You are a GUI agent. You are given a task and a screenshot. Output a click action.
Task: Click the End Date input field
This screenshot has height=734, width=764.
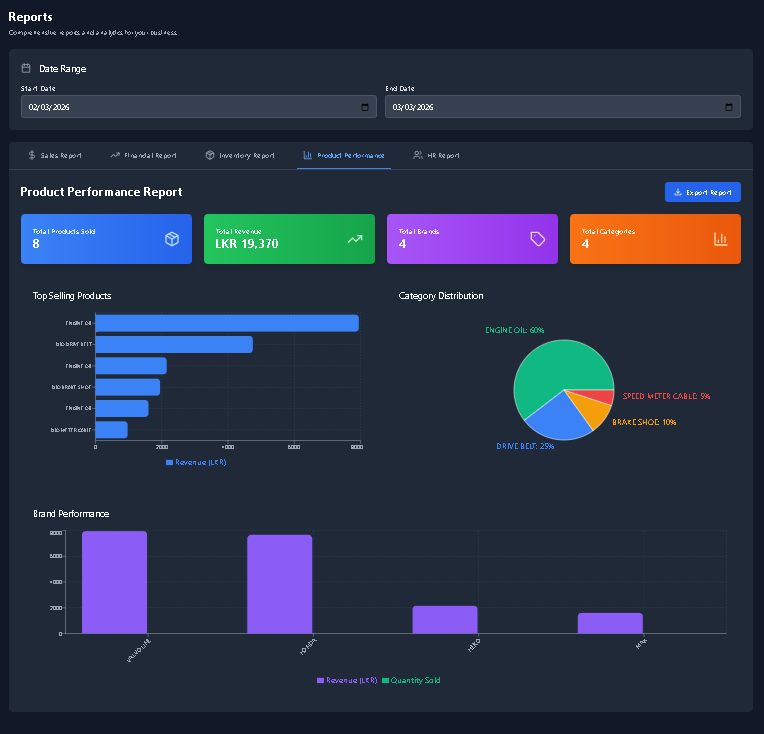tap(563, 107)
